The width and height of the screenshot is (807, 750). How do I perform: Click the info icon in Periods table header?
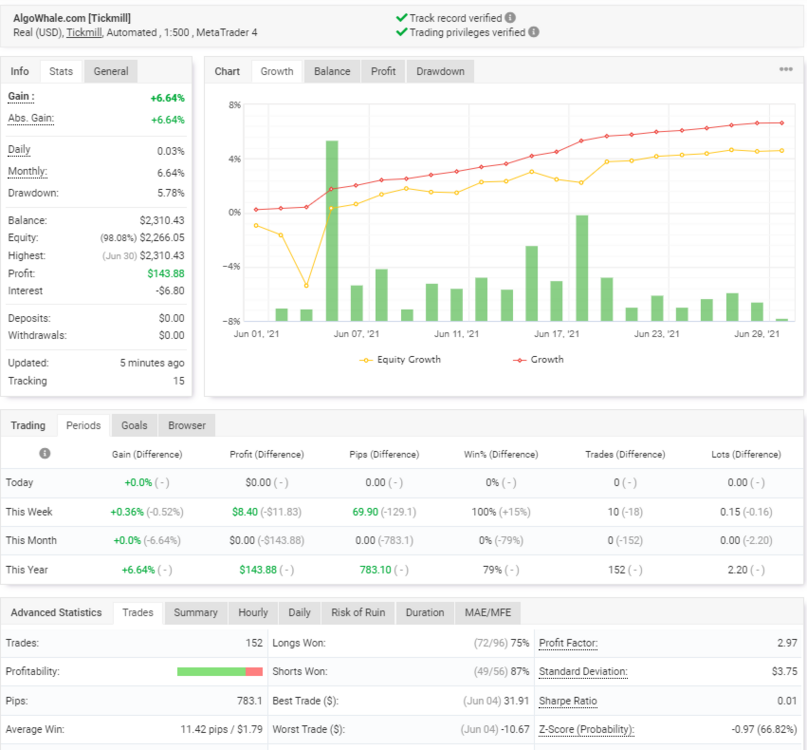(45, 453)
